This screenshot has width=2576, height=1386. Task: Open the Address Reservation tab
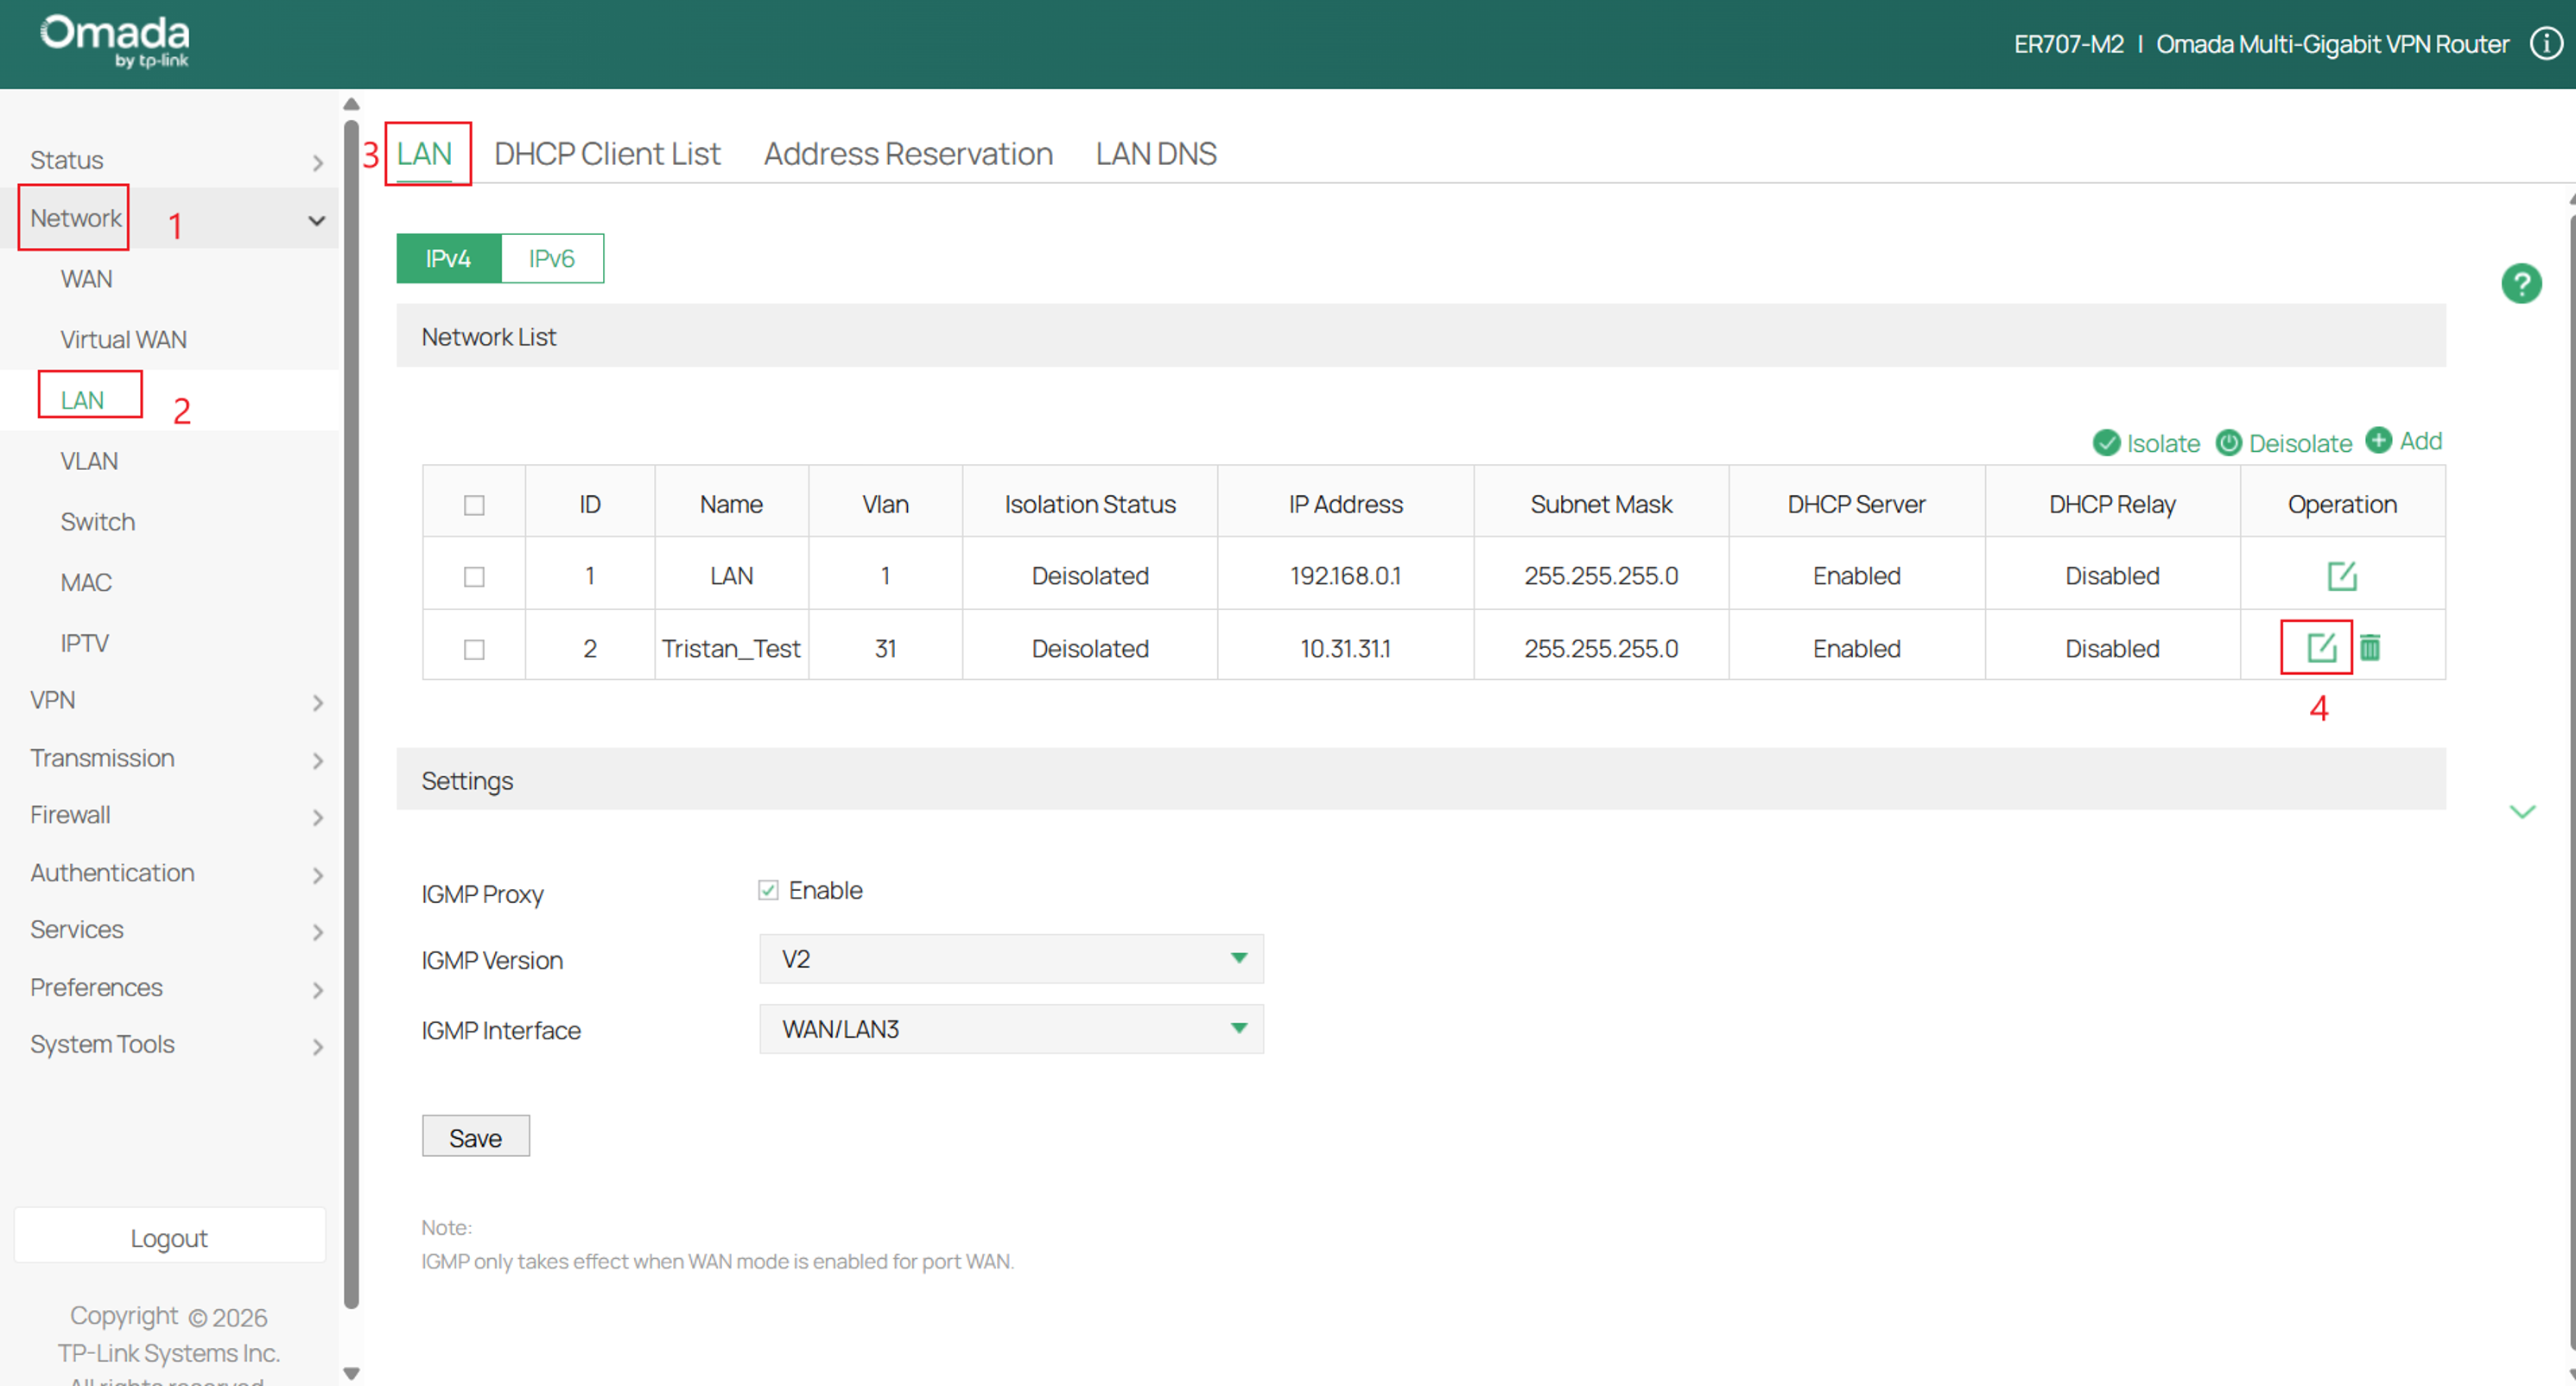(908, 154)
